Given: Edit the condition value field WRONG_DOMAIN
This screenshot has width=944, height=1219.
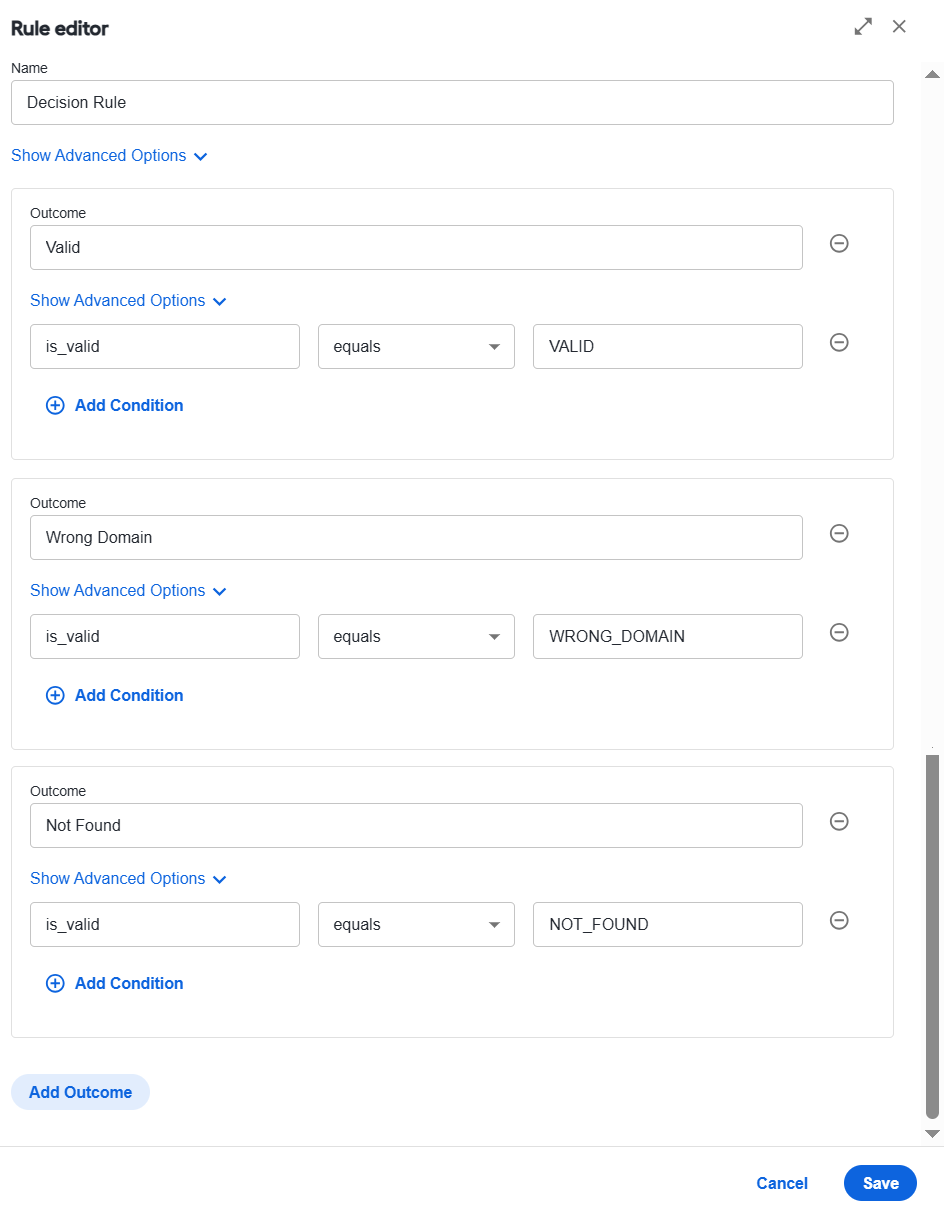Looking at the screenshot, I should pyautogui.click(x=668, y=636).
